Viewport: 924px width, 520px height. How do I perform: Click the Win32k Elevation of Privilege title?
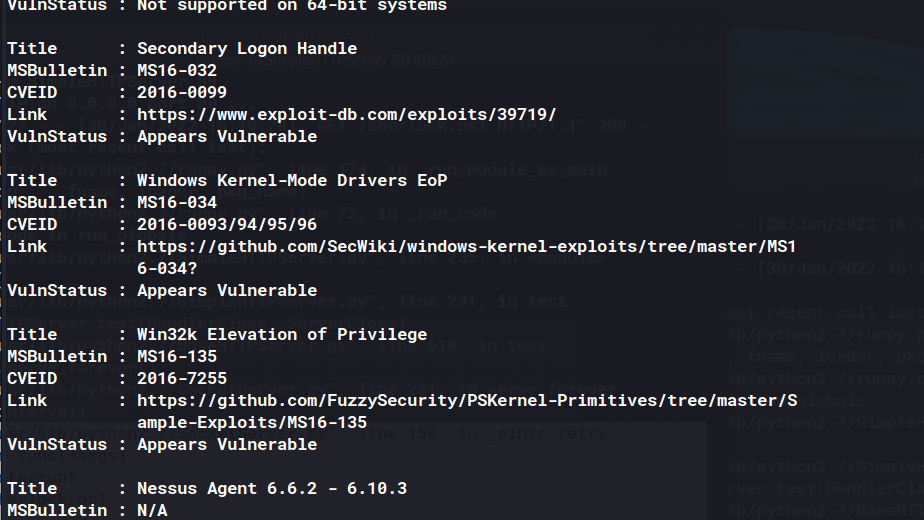[x=282, y=335]
